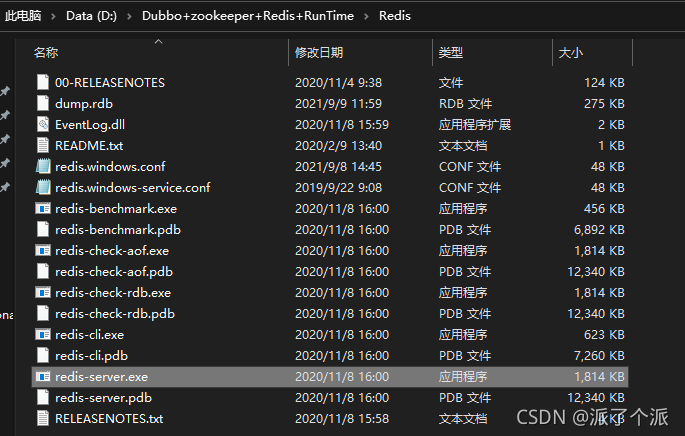Screen dimensions: 685x436
Task: Click the 2019/9/22 9:08 date cell
Action: click(x=338, y=187)
